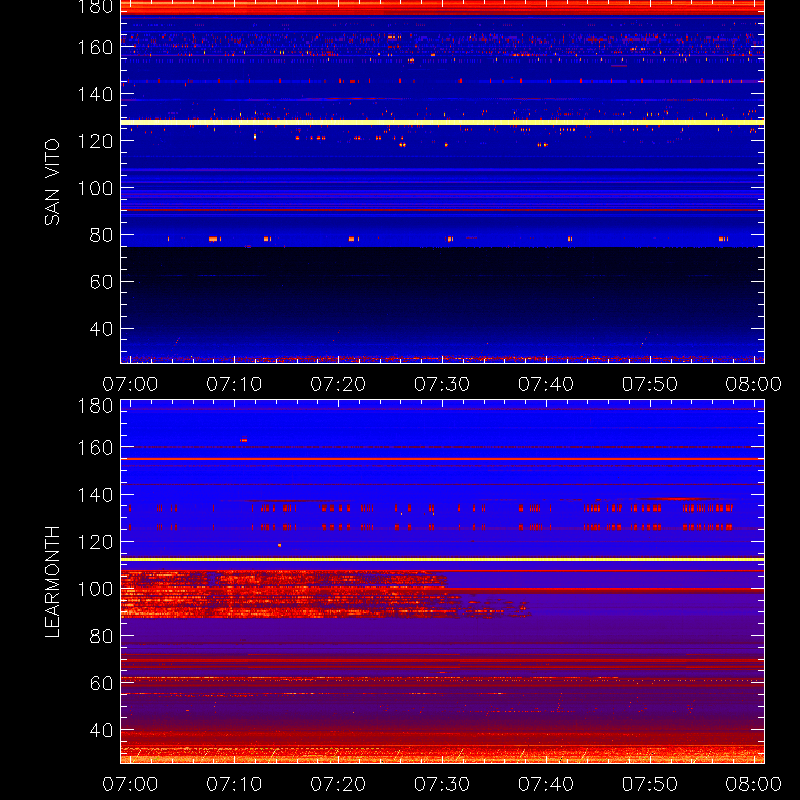Click the LEARMONTH axis title
Viewport: 800px width, 800px height.
(52, 582)
